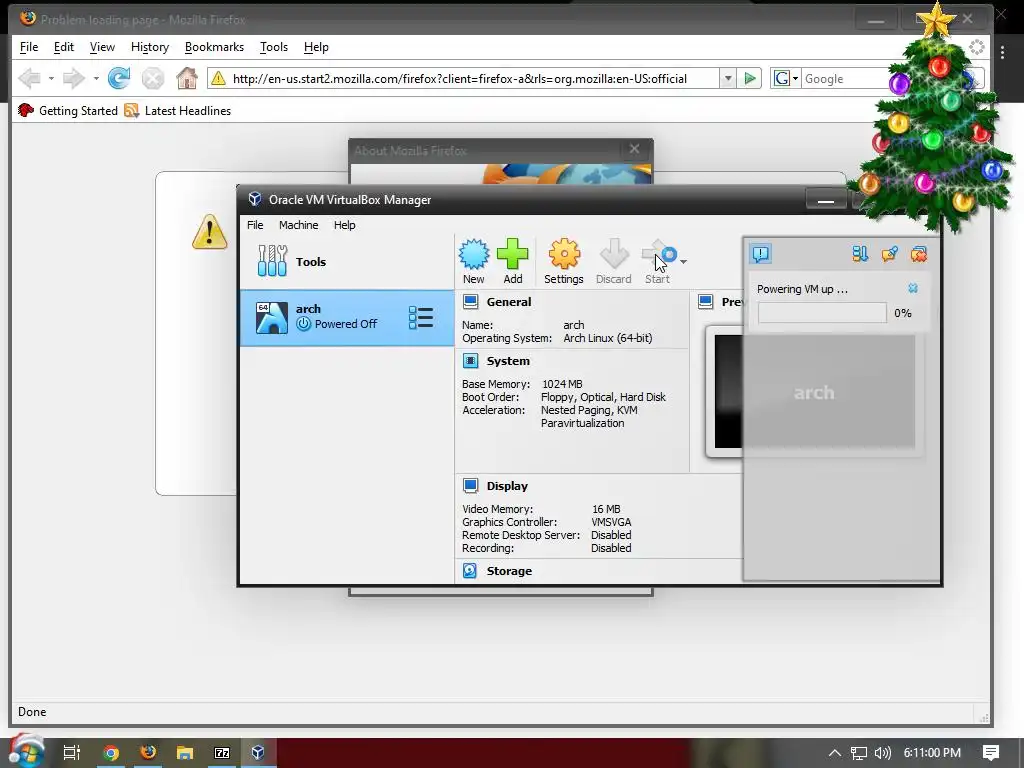Open the Storage section header link
Screen dimensions: 1024x768
(509, 571)
